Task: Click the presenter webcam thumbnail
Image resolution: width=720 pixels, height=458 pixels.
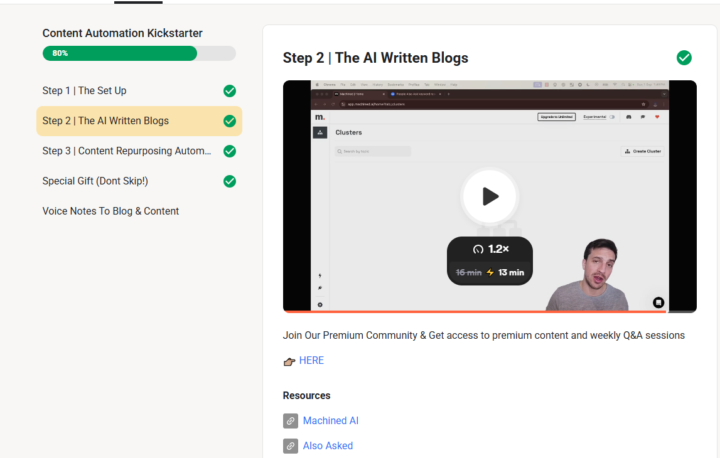Action: [589, 275]
